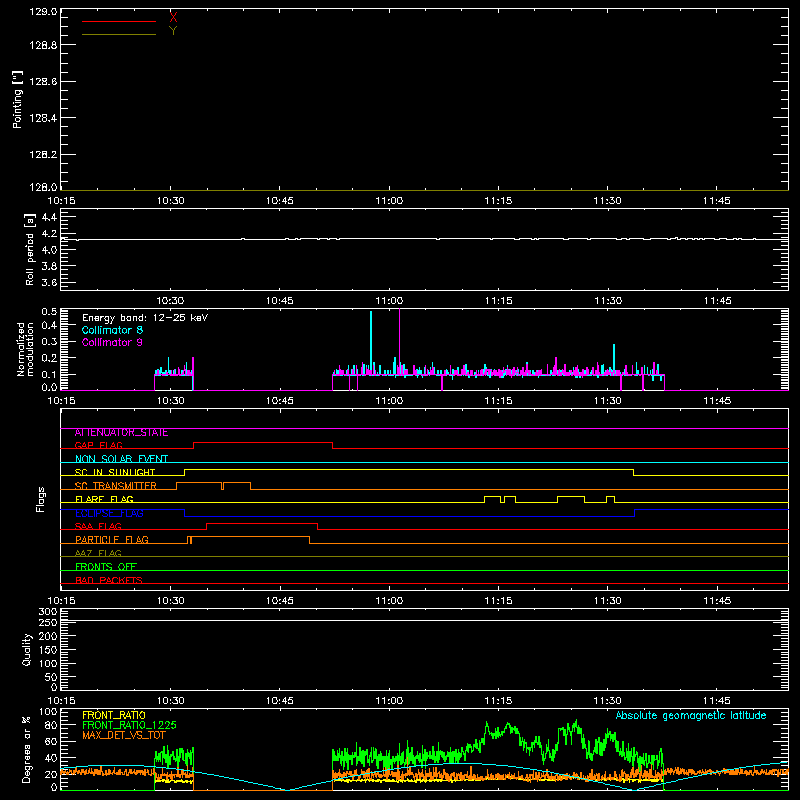The width and height of the screenshot is (800, 800).
Task: Click the '0.3' modulation tick label
Action: [49, 341]
